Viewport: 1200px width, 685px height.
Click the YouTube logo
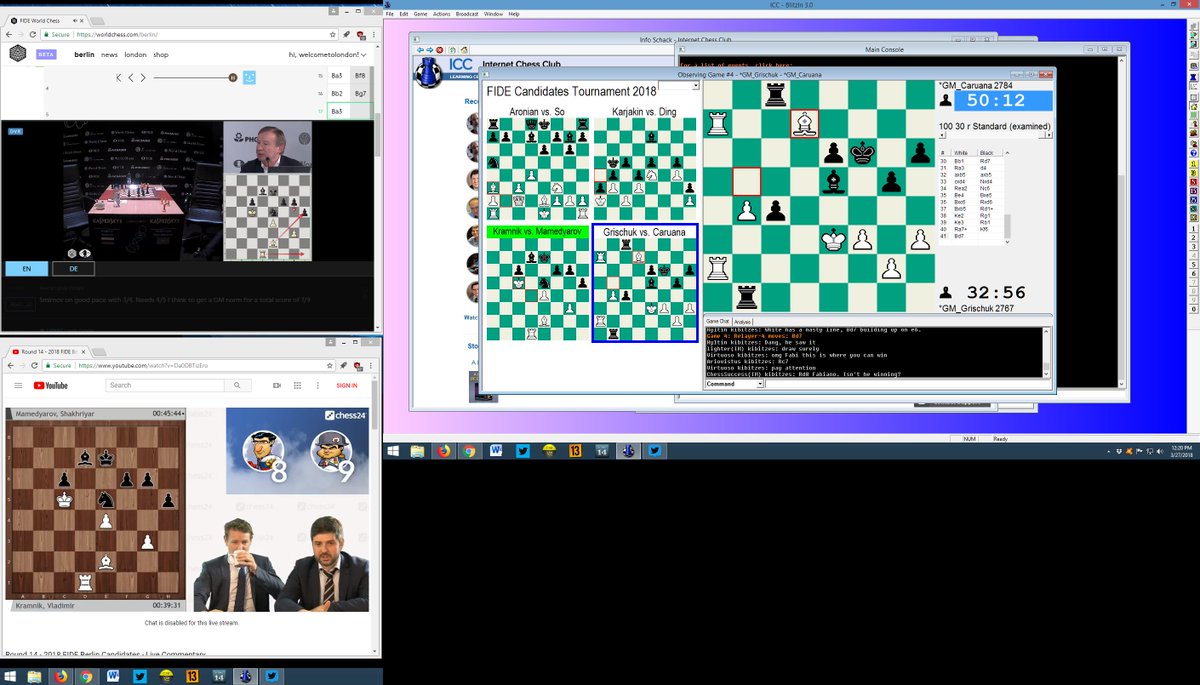(x=51, y=385)
